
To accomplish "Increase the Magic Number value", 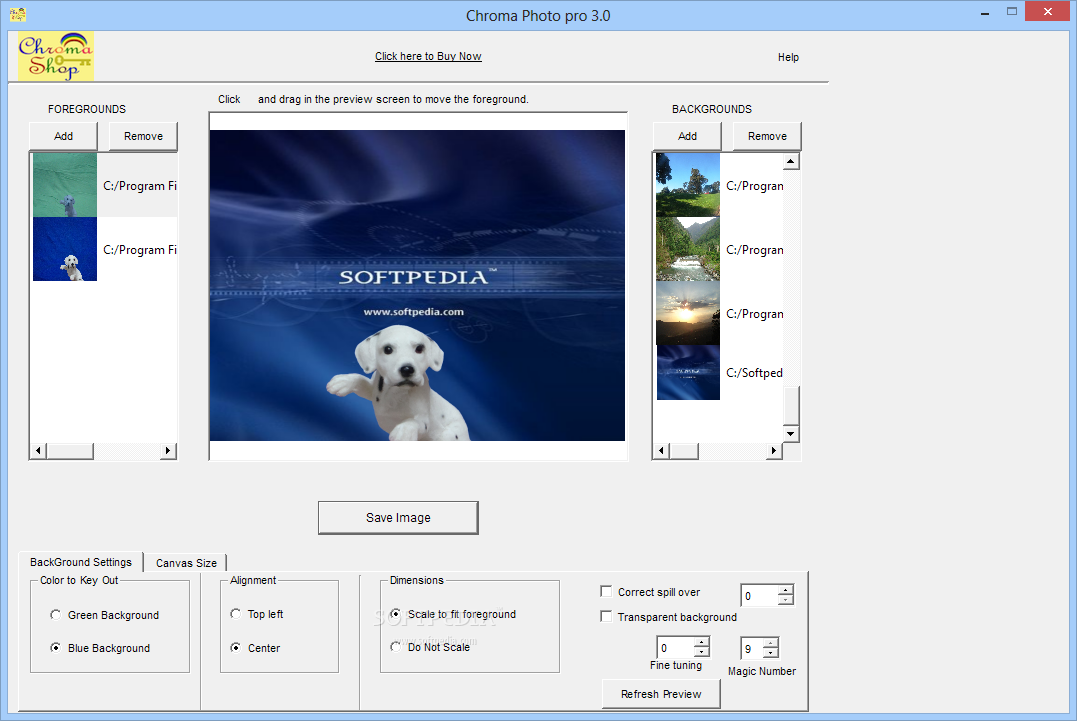I will (x=771, y=643).
